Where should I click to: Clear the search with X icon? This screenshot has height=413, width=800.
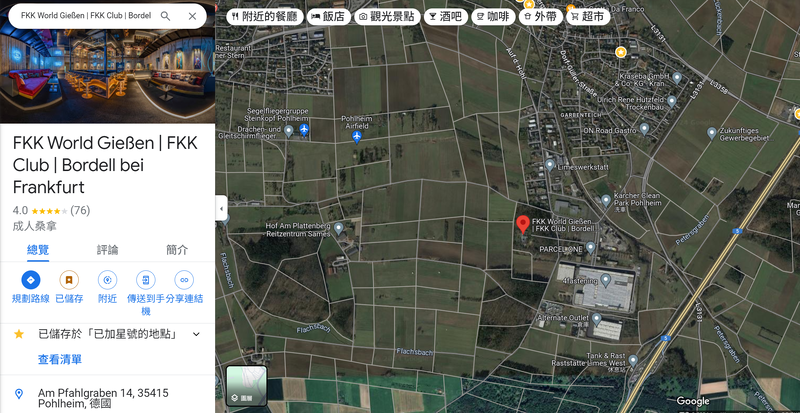[192, 16]
